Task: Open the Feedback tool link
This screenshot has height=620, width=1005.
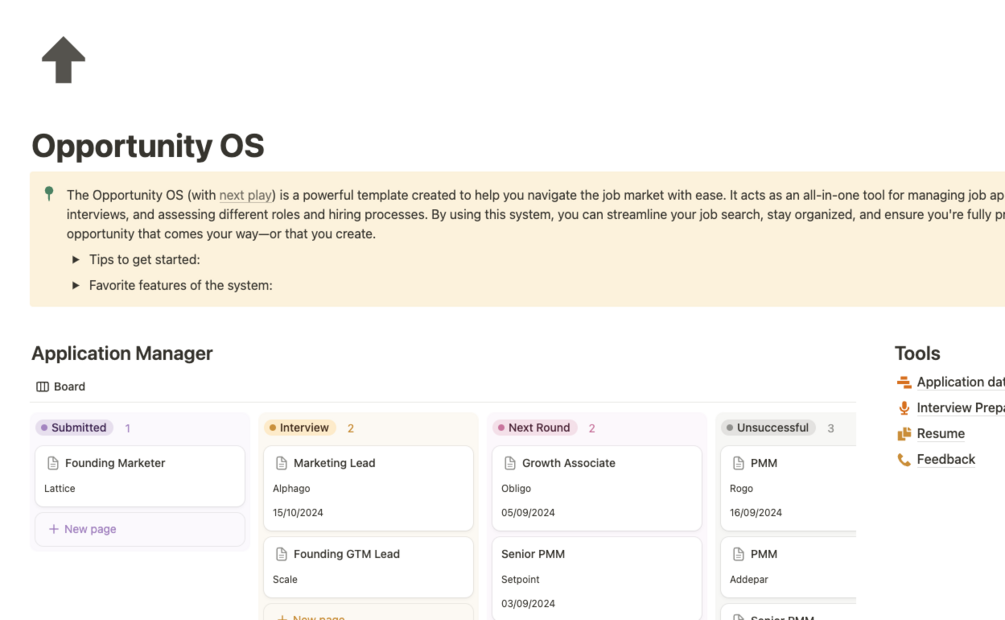Action: [x=945, y=460]
